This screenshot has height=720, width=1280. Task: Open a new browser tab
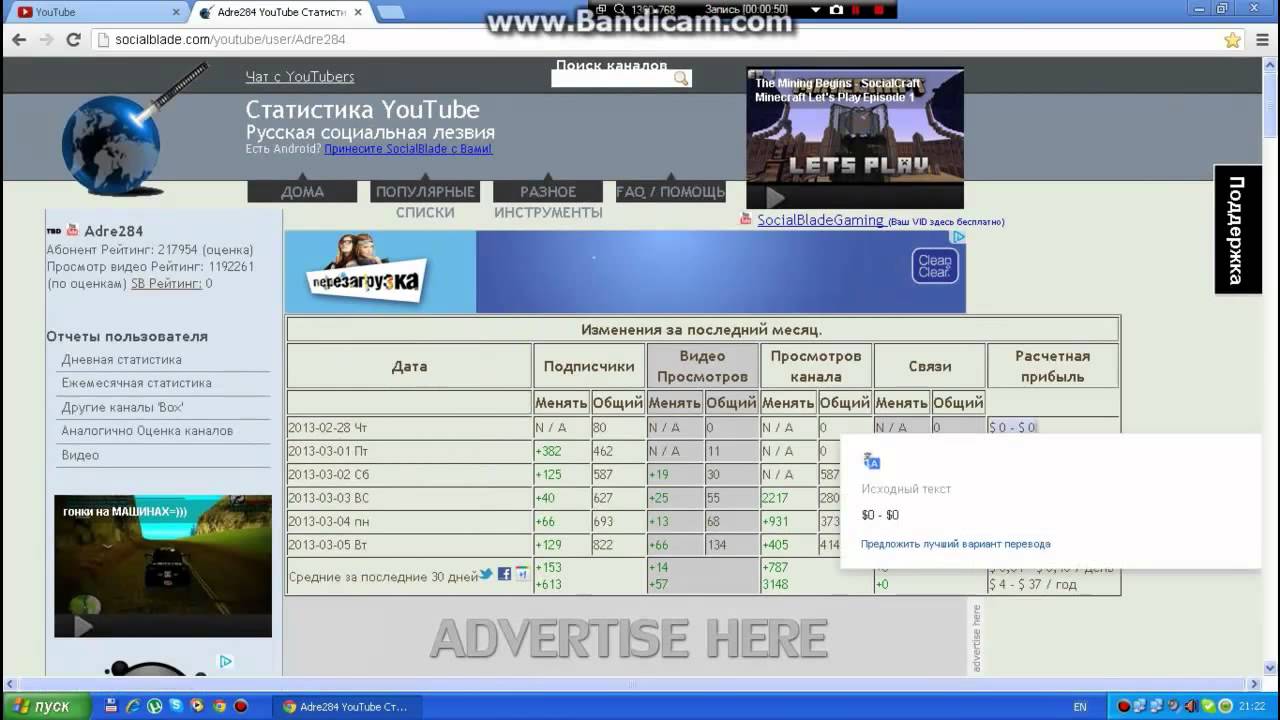click(390, 12)
